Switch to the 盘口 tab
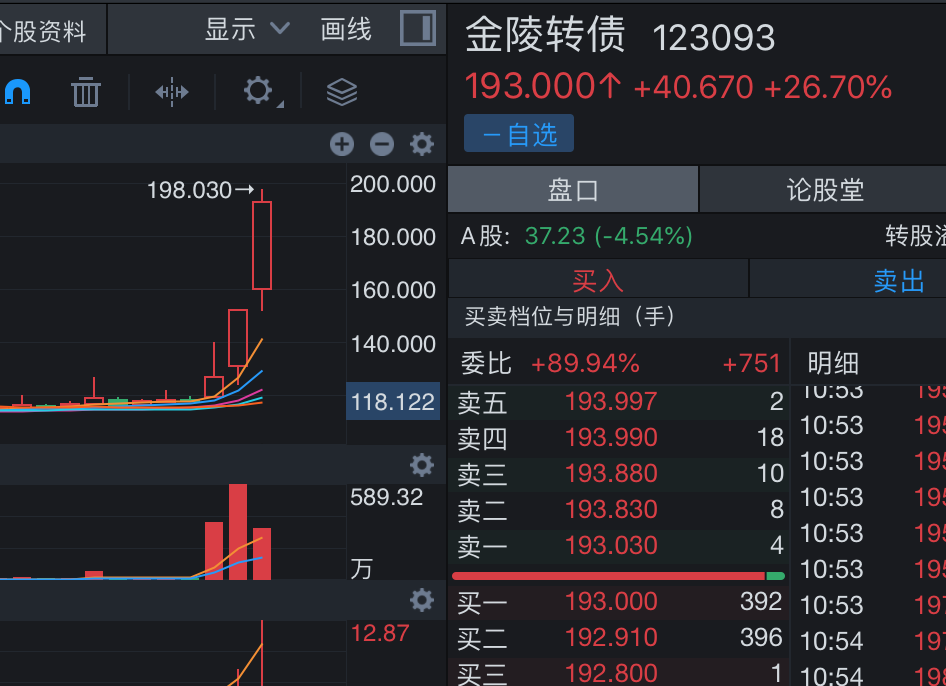The image size is (946, 686). click(x=573, y=190)
